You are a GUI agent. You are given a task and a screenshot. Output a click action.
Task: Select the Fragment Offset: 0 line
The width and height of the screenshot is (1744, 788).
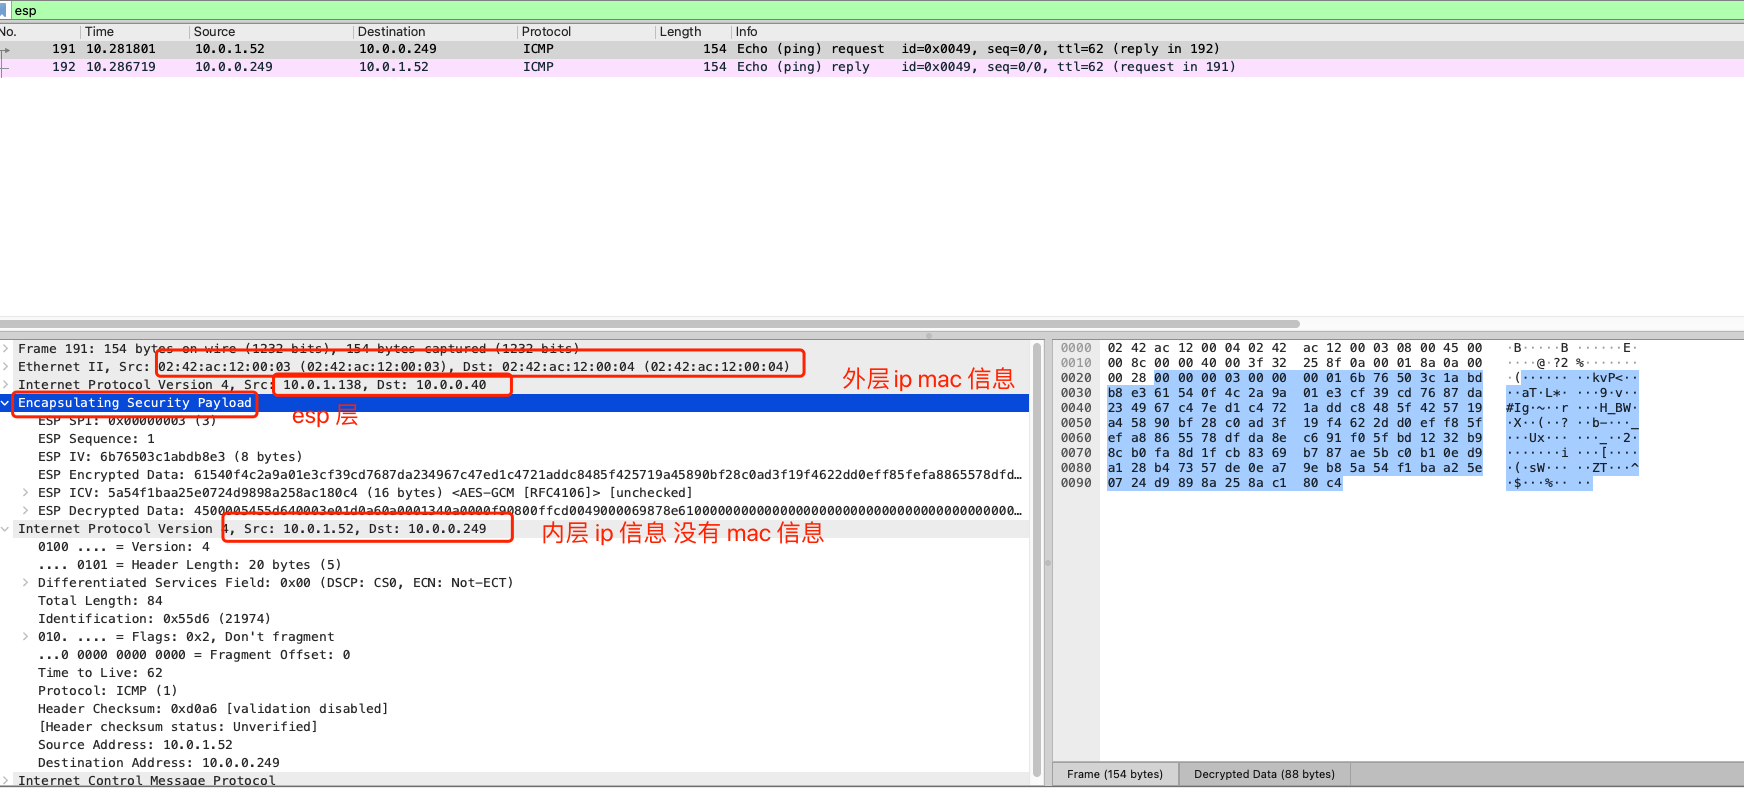[194, 655]
